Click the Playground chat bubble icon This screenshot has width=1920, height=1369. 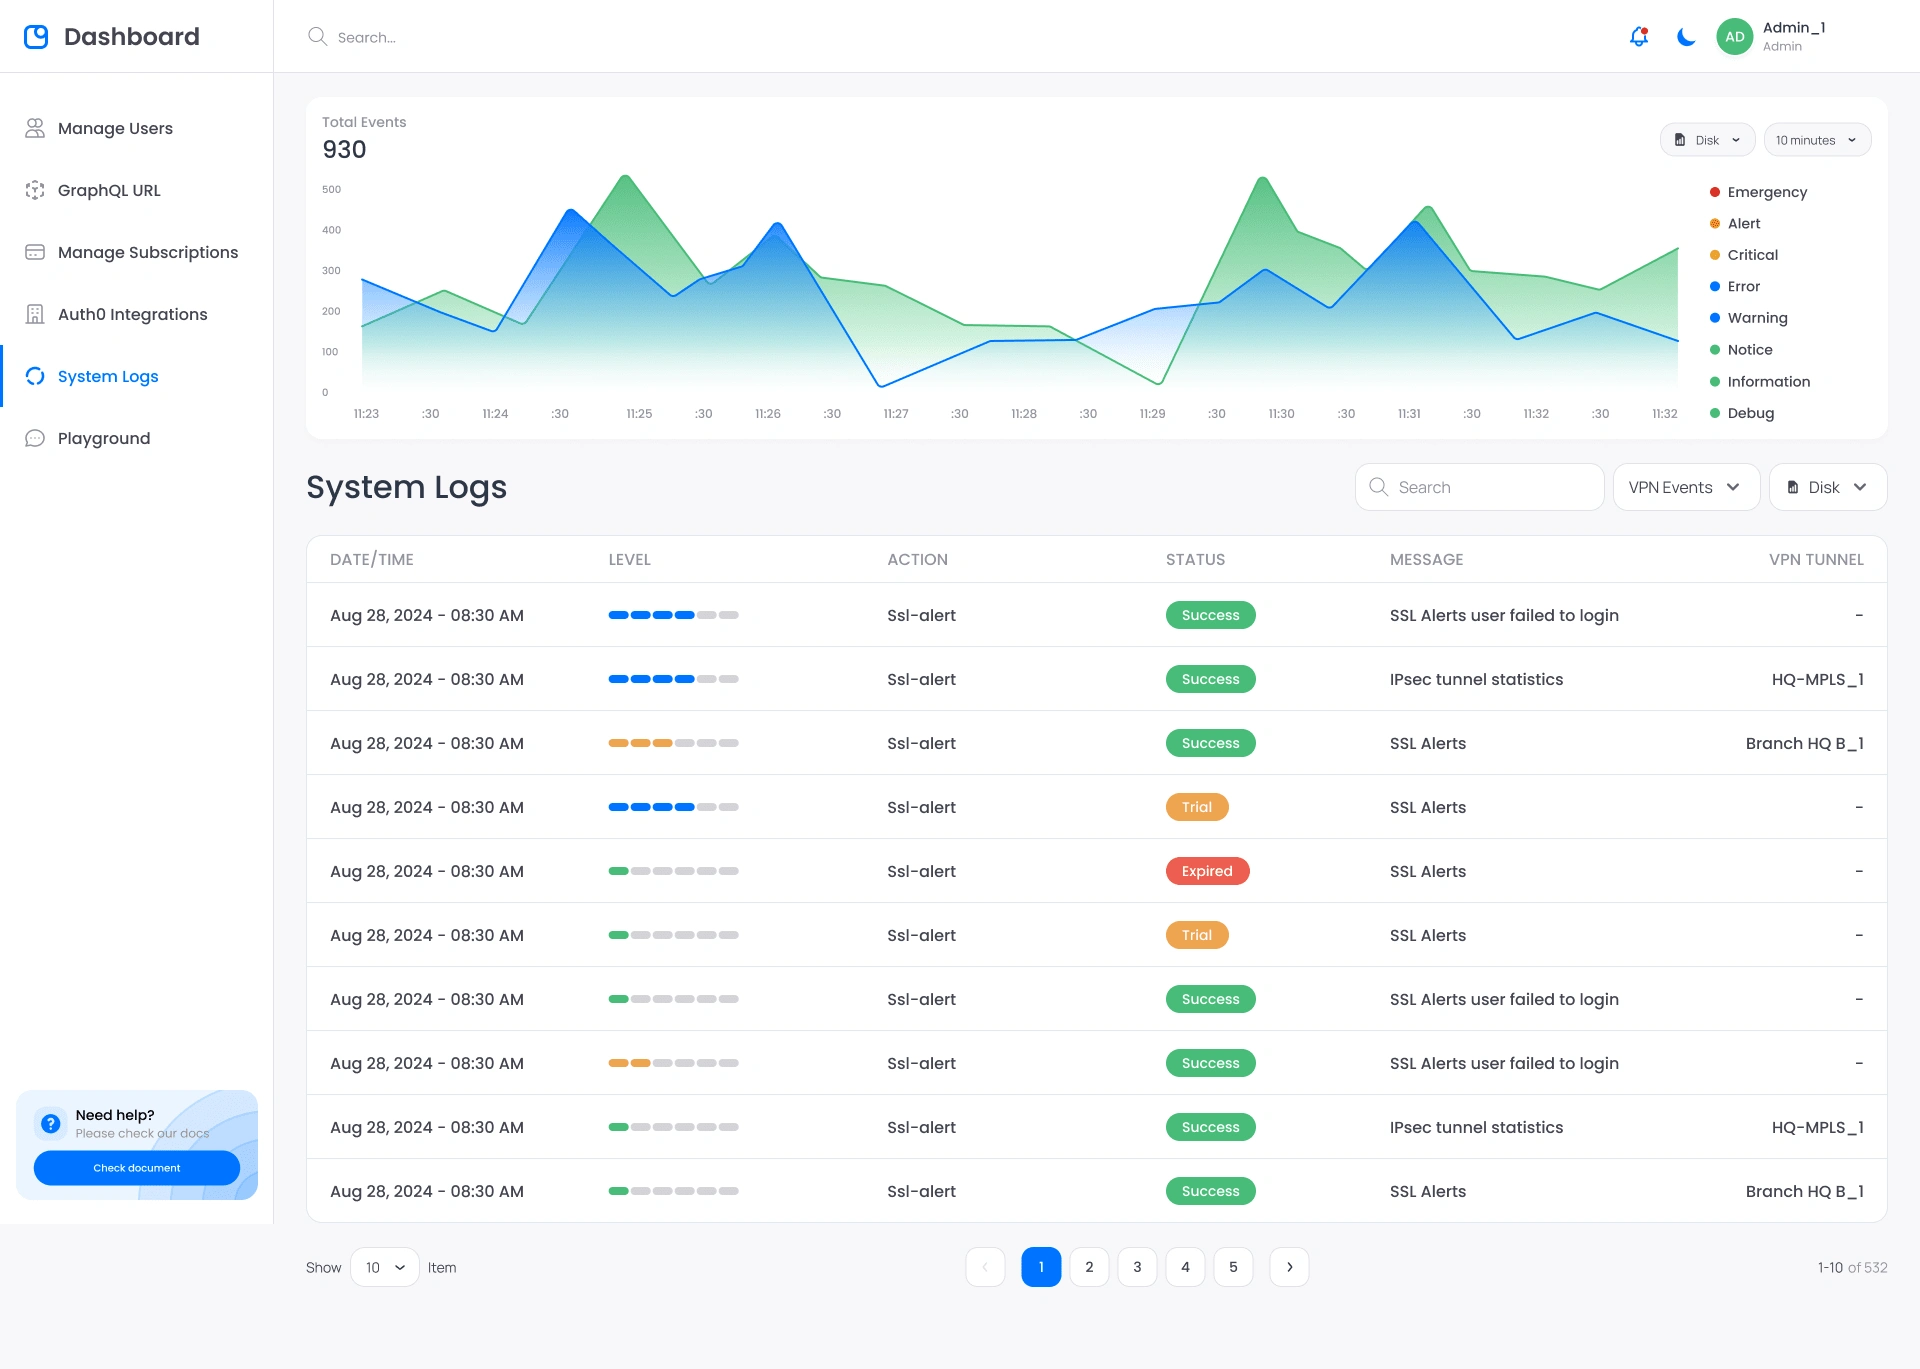(x=35, y=438)
